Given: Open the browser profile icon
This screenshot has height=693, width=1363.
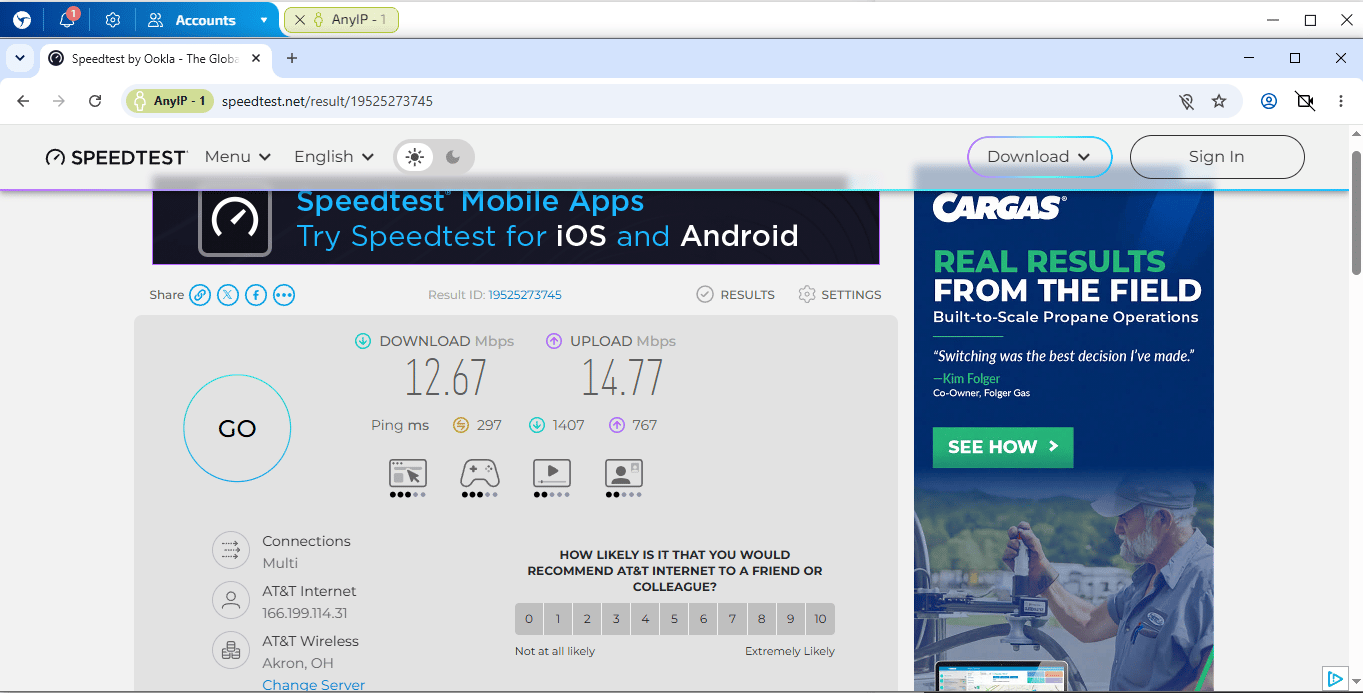Looking at the screenshot, I should (1269, 101).
